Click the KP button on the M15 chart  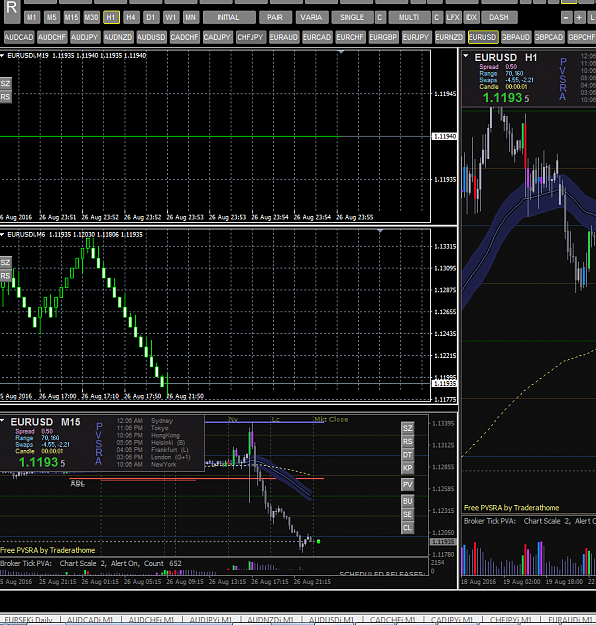407,468
